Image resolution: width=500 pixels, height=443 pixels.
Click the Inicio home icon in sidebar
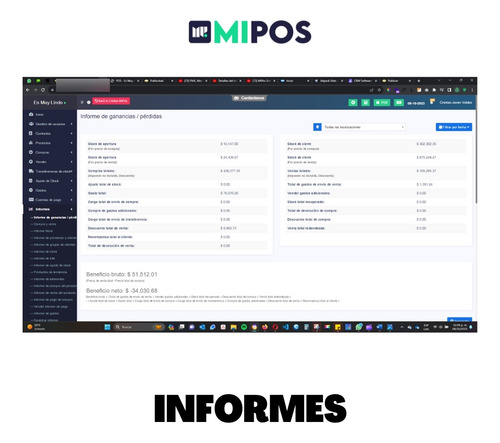pos(31,114)
